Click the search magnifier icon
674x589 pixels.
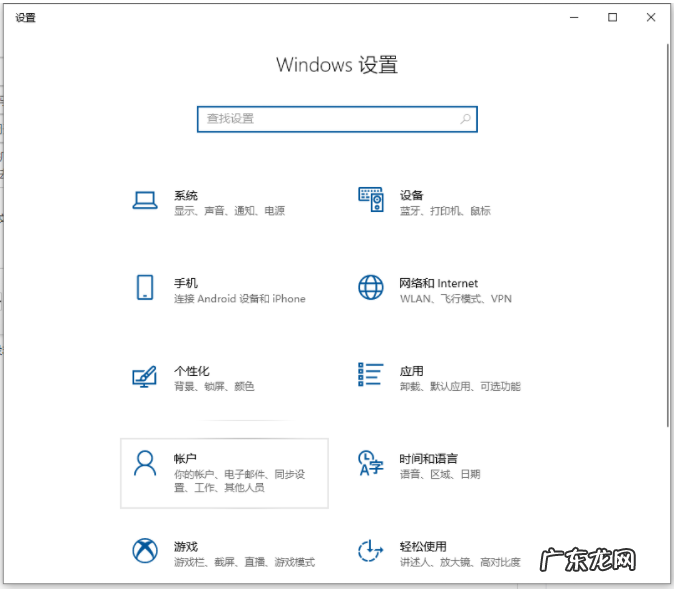465,119
